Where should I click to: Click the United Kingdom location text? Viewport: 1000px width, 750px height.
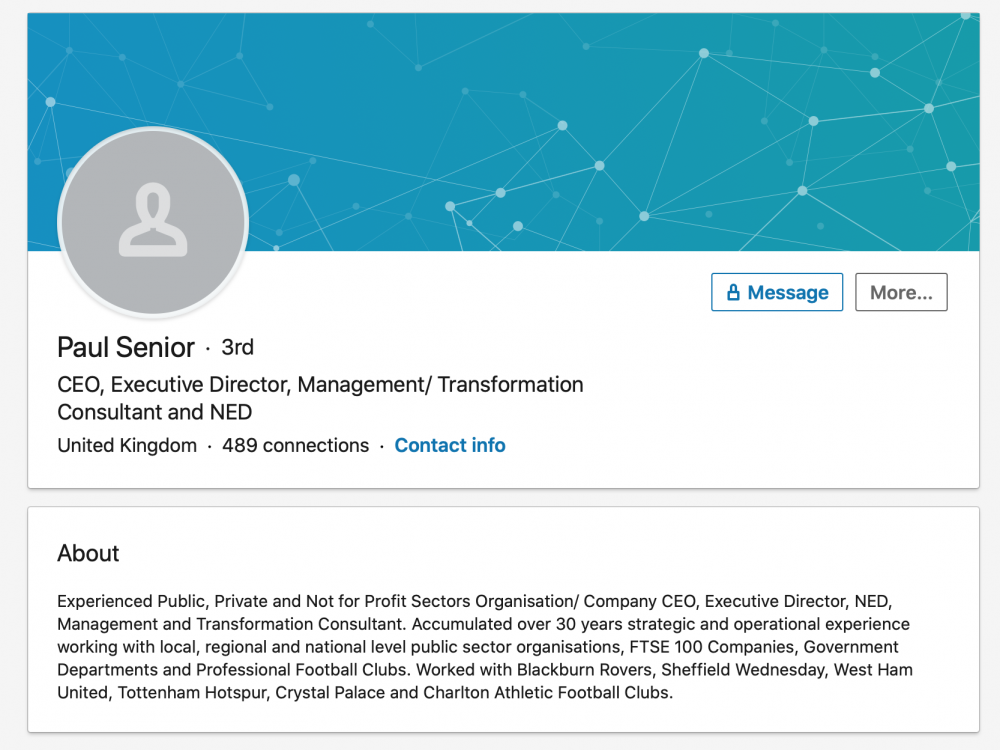(127, 446)
